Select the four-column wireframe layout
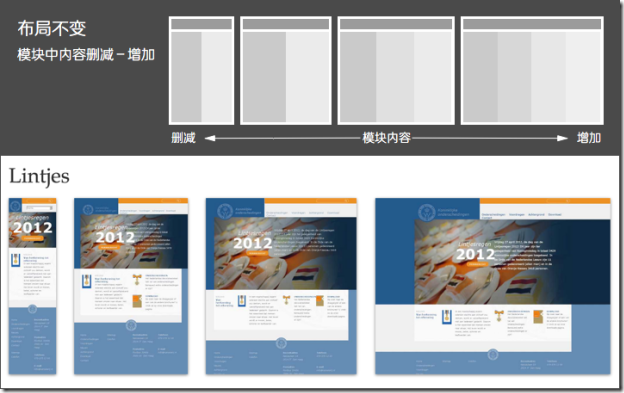Viewport: 624px width, 393px height. click(532, 70)
